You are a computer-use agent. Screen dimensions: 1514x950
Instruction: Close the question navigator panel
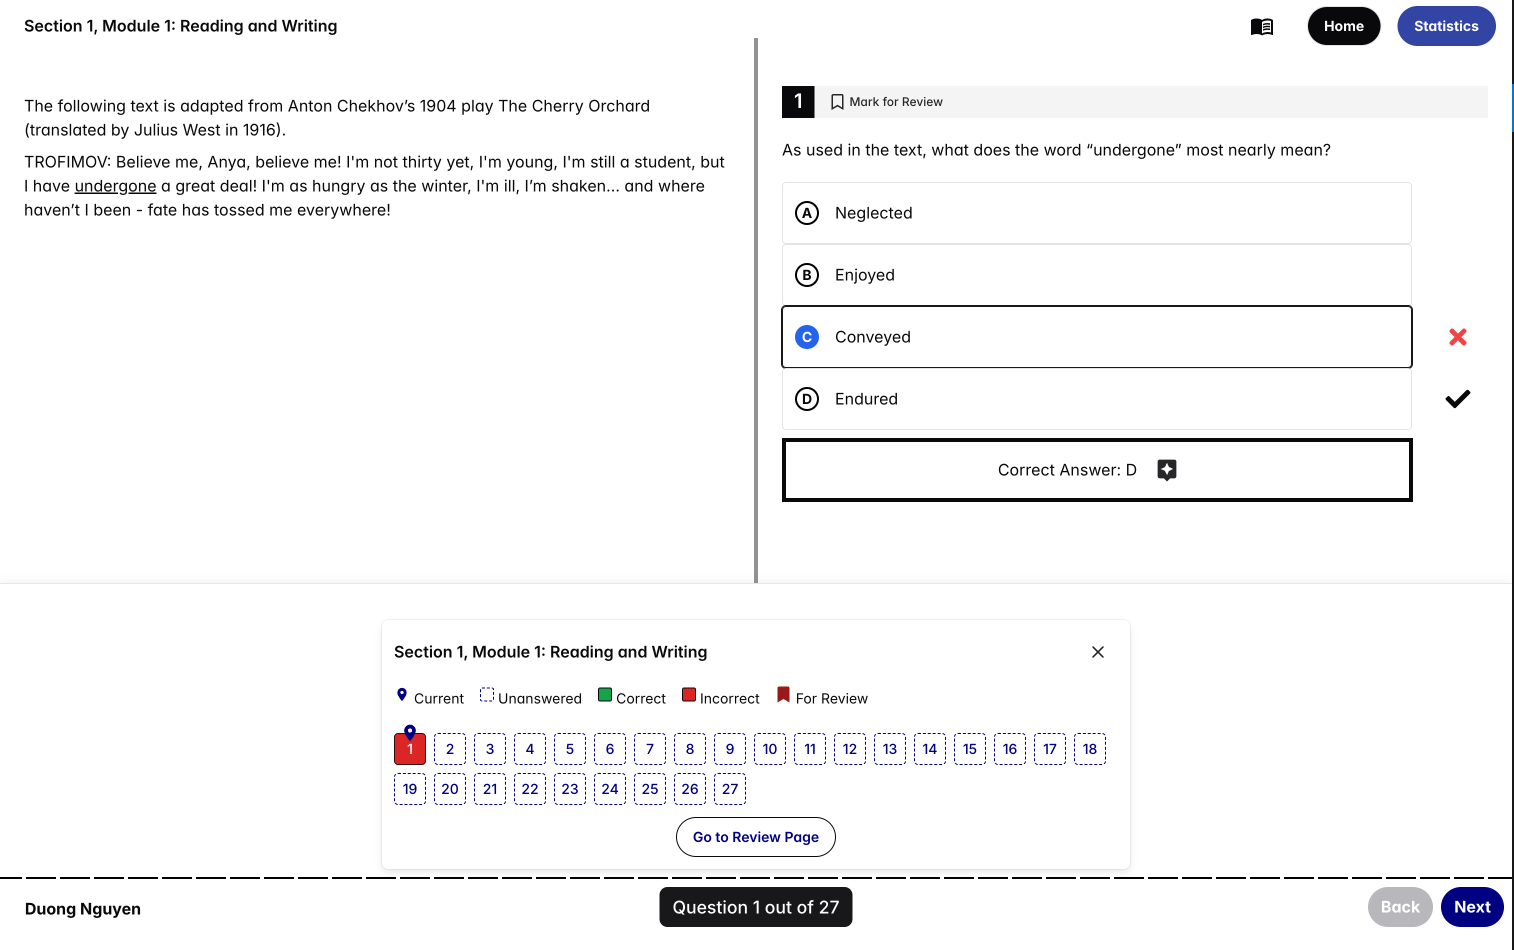point(1098,652)
